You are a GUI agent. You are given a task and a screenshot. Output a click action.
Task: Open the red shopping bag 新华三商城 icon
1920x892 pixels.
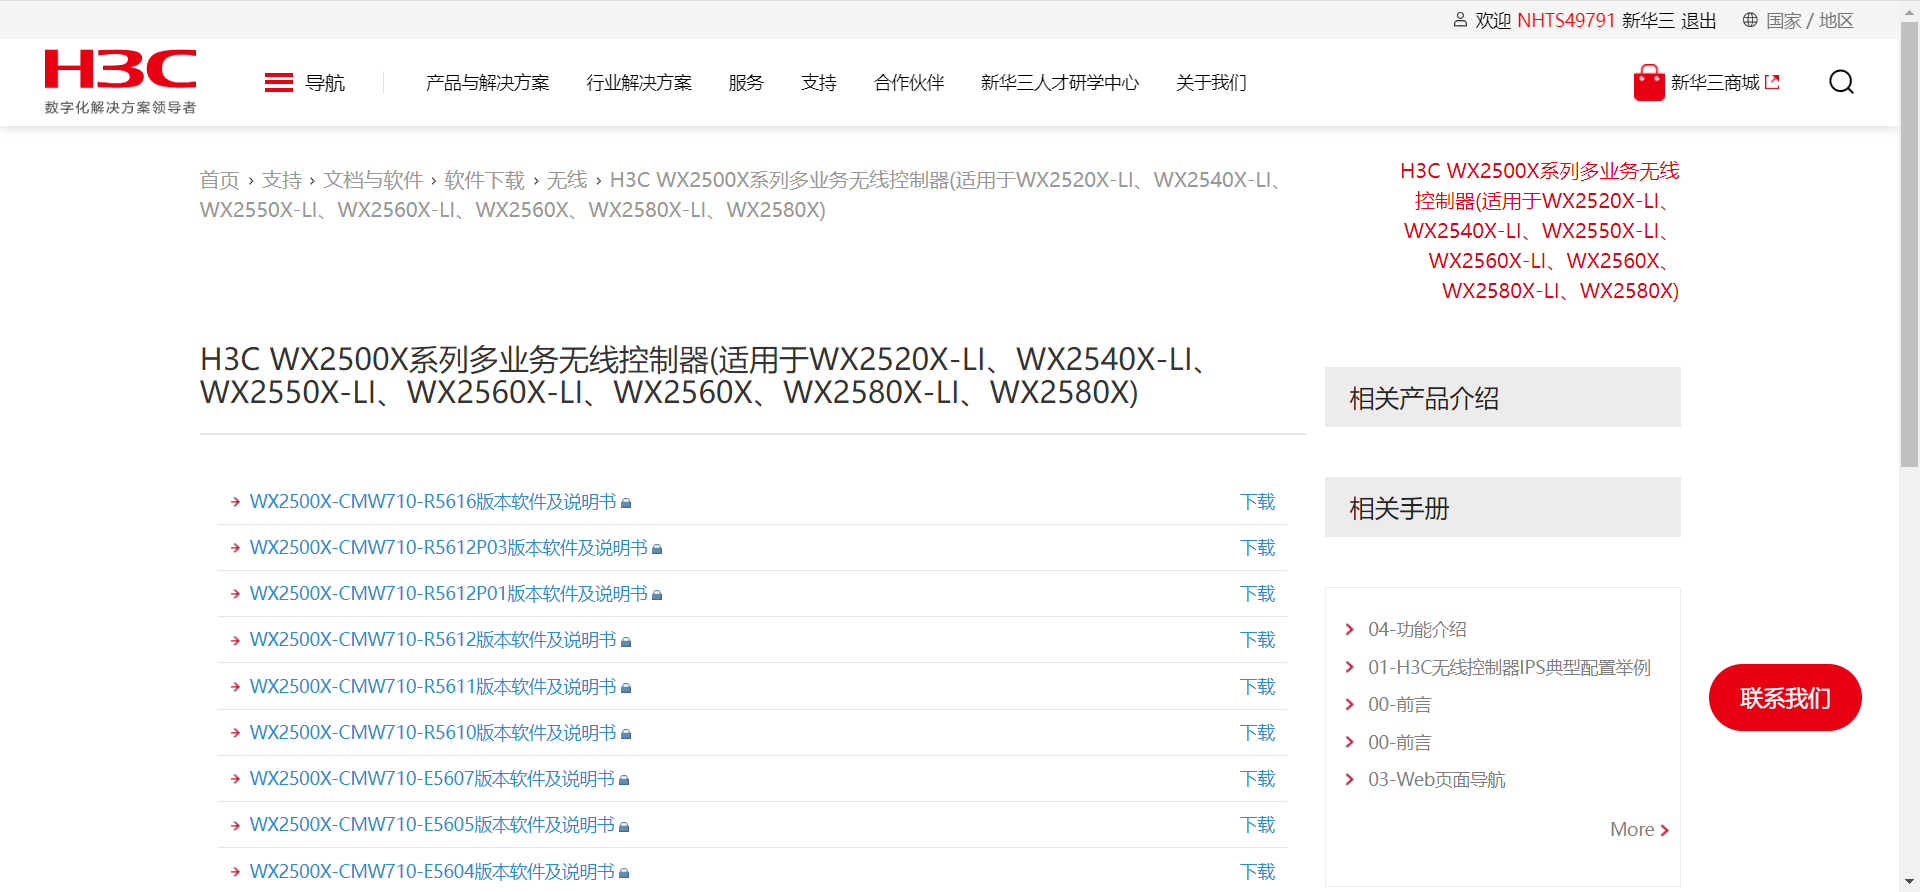[x=1649, y=82]
